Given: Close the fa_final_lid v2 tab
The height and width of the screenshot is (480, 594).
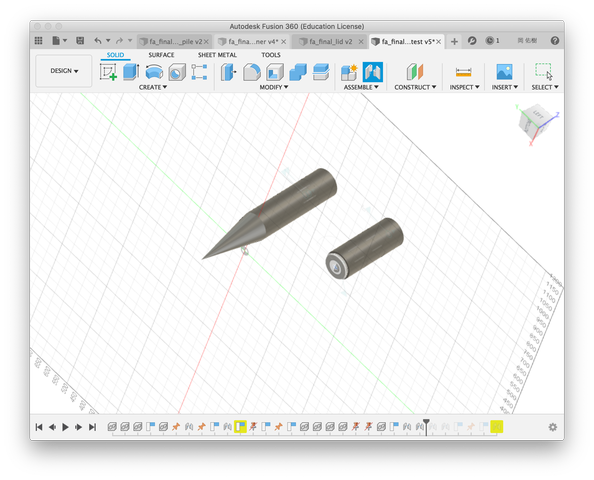Looking at the screenshot, I should coord(361,42).
